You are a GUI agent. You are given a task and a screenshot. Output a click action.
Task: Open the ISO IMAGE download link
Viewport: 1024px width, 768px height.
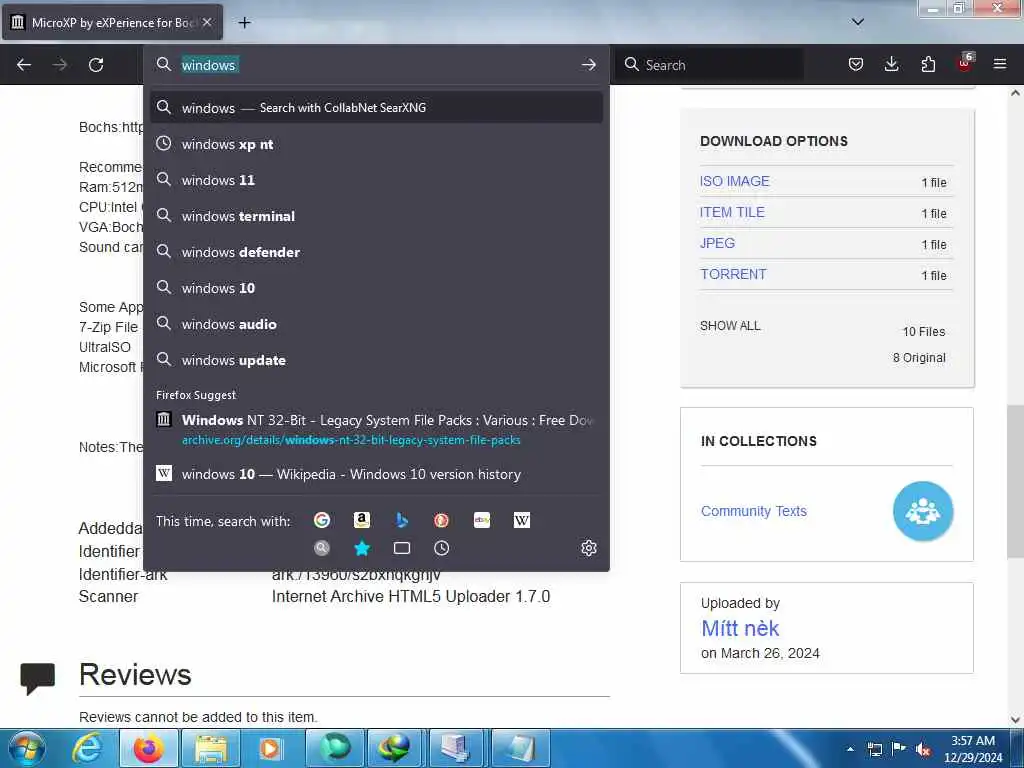(x=735, y=181)
